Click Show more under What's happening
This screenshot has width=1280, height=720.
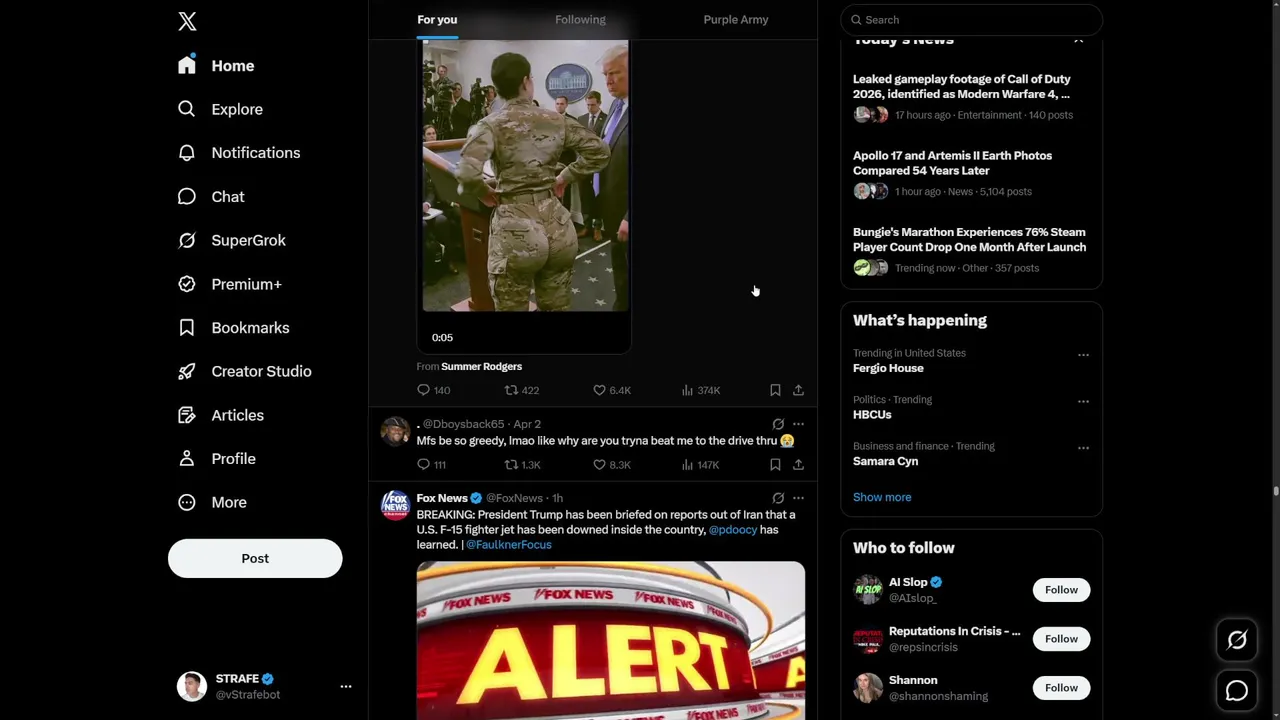[882, 497]
